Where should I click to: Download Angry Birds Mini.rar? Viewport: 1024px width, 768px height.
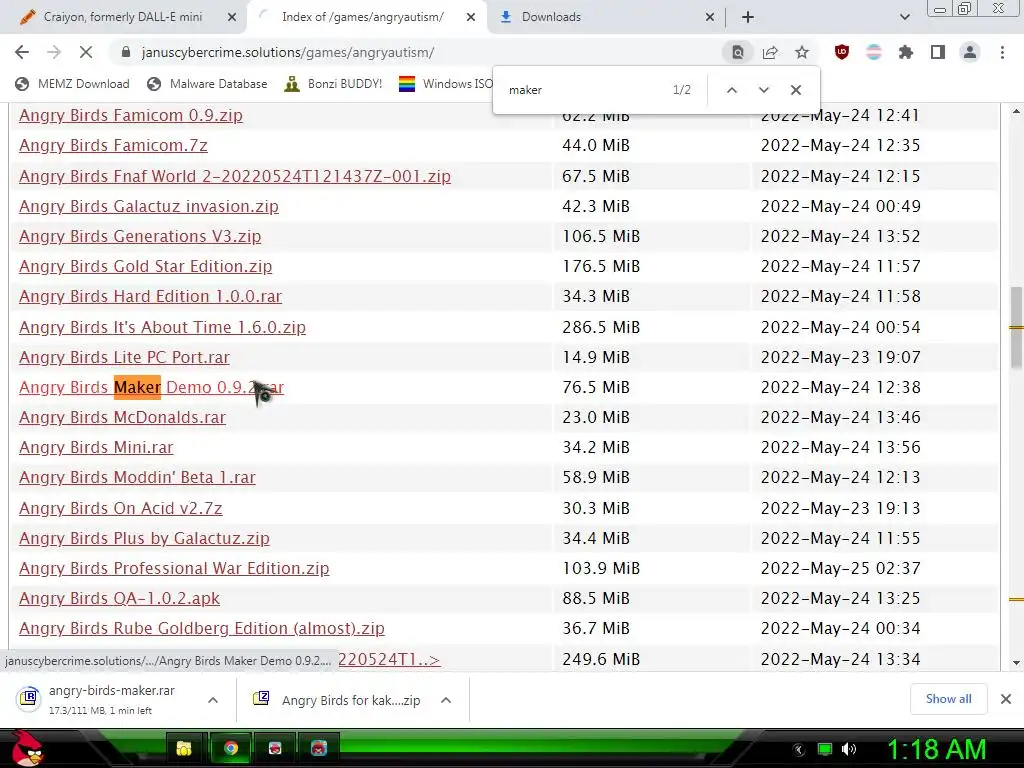96,447
